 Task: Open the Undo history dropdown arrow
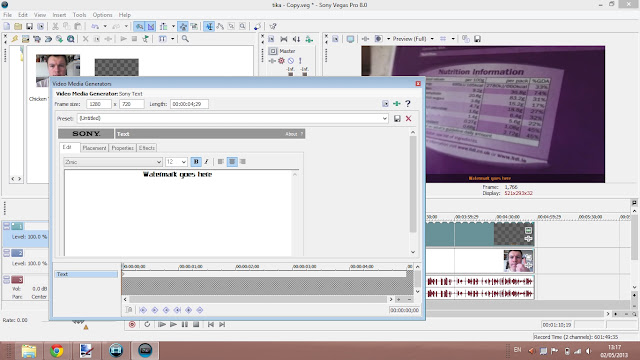pos(105,27)
